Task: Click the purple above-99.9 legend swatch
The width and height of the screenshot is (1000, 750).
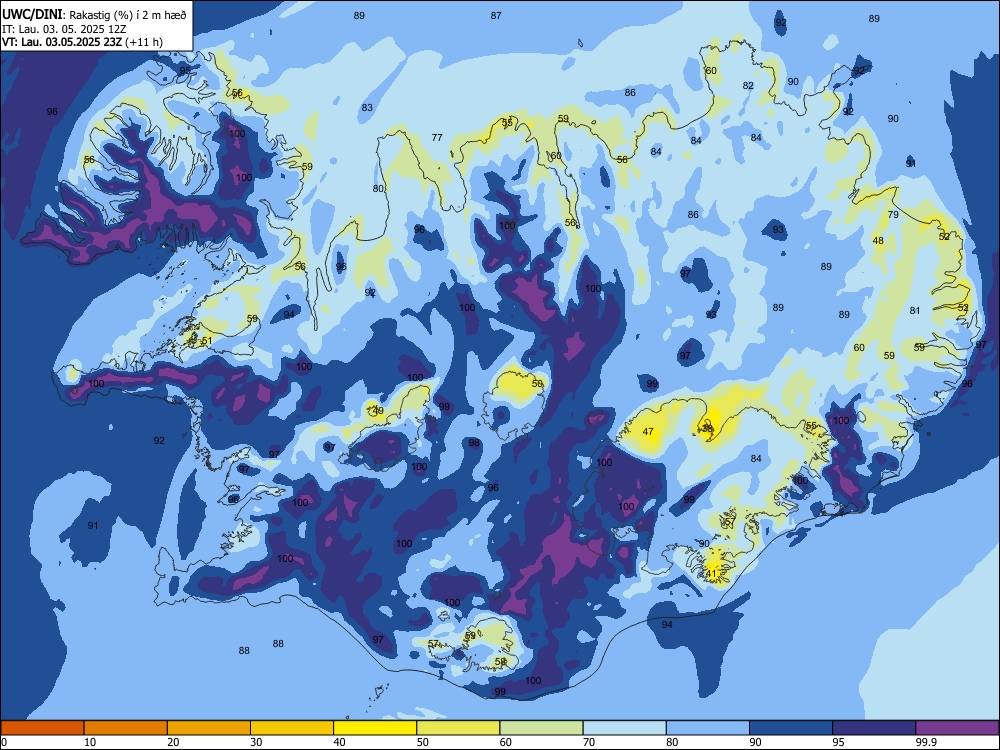Action: 957,728
